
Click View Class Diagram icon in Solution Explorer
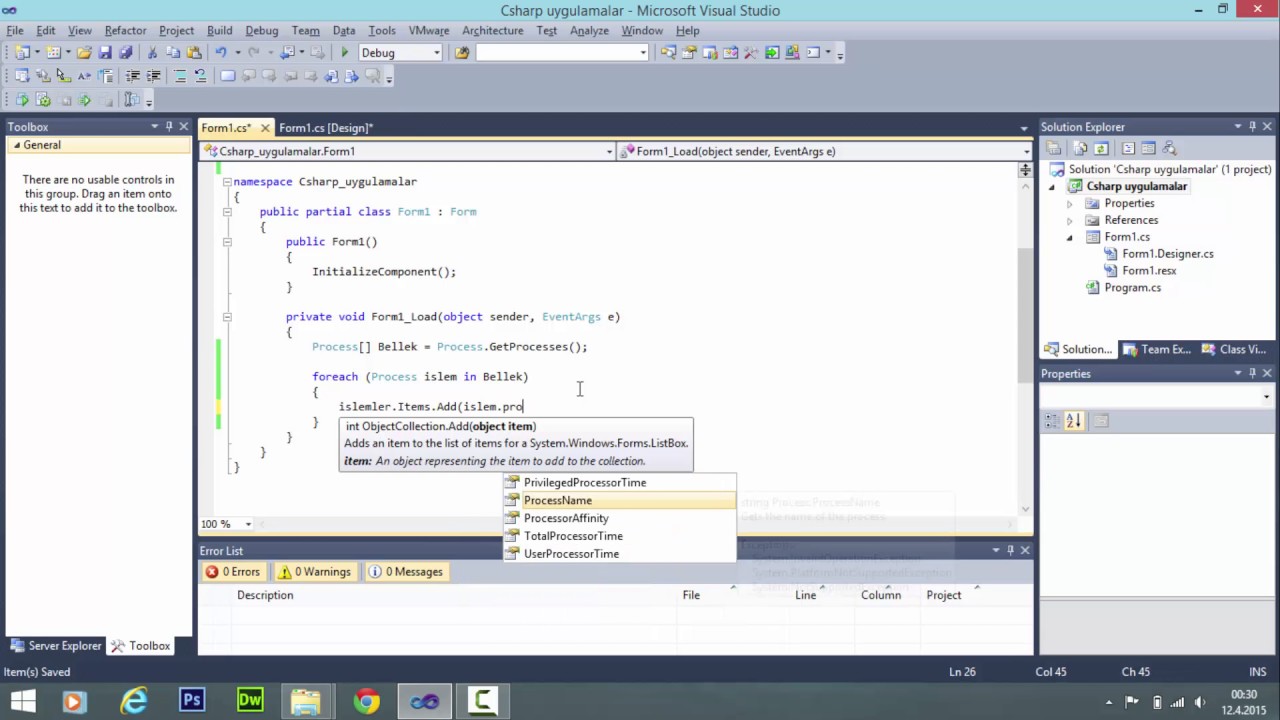tap(1169, 148)
